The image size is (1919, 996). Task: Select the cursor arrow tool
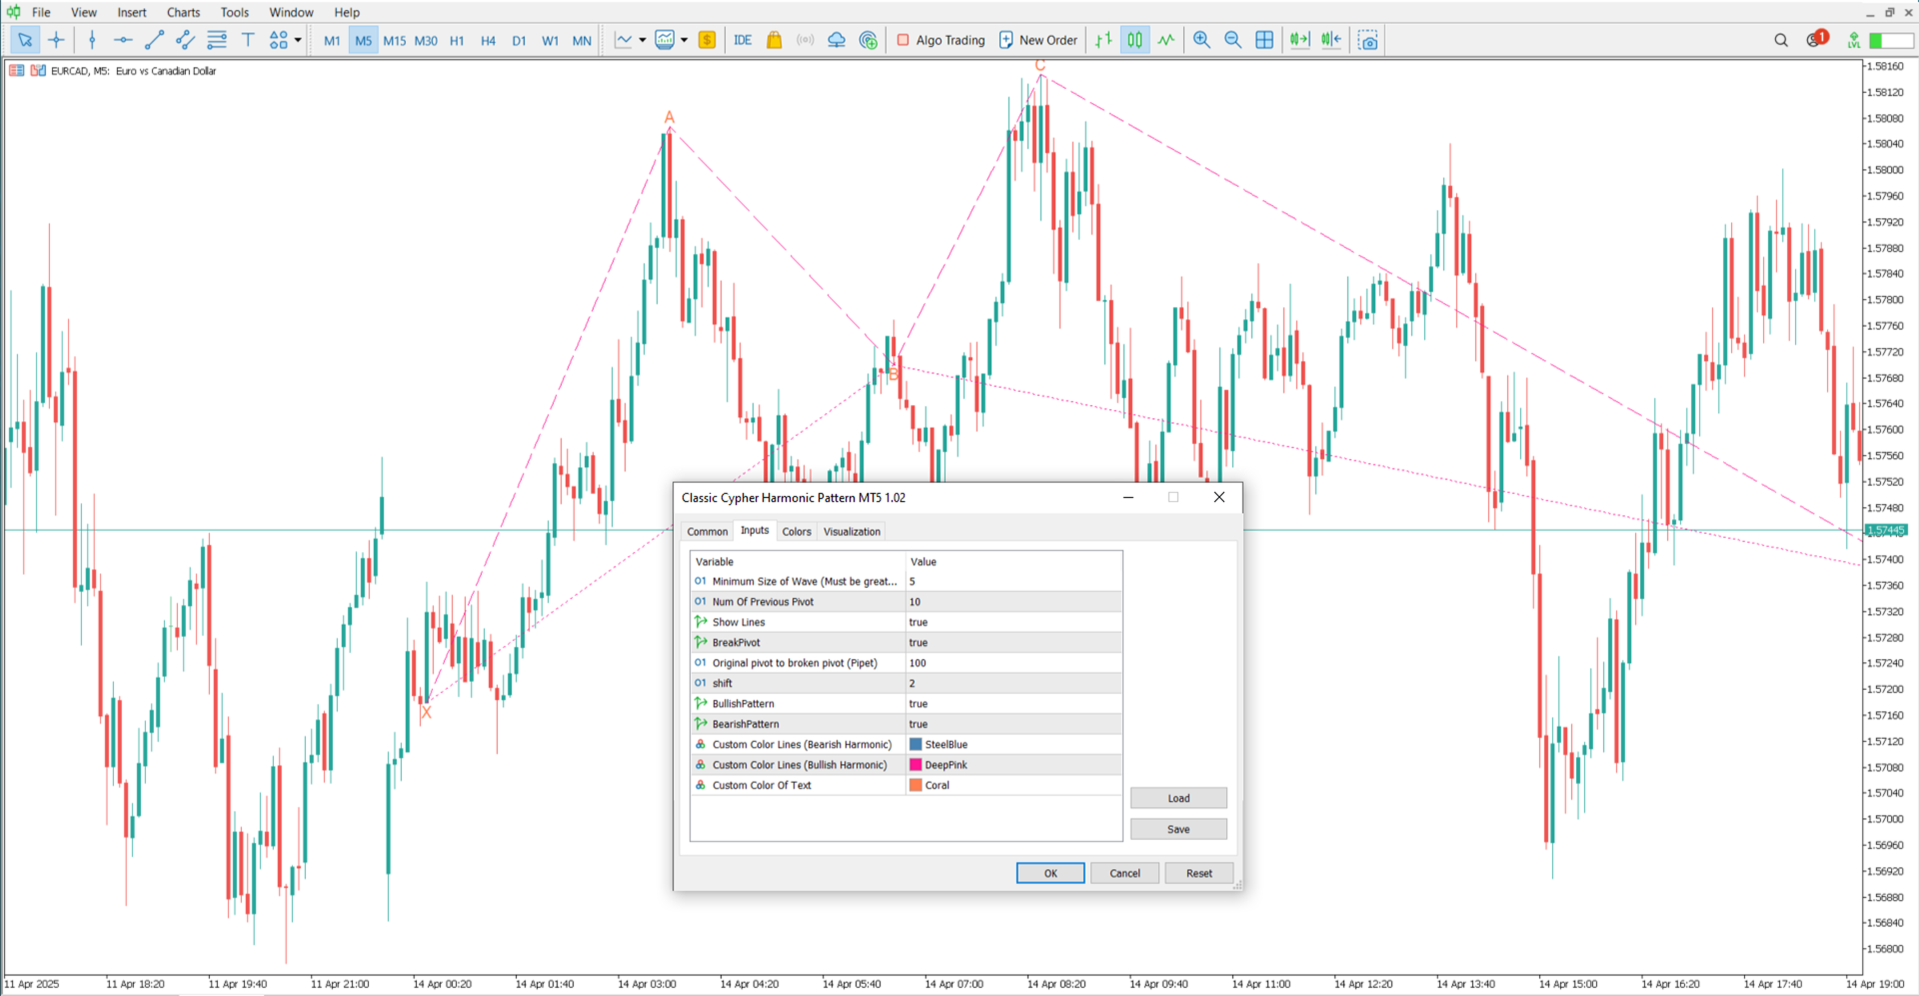24,40
